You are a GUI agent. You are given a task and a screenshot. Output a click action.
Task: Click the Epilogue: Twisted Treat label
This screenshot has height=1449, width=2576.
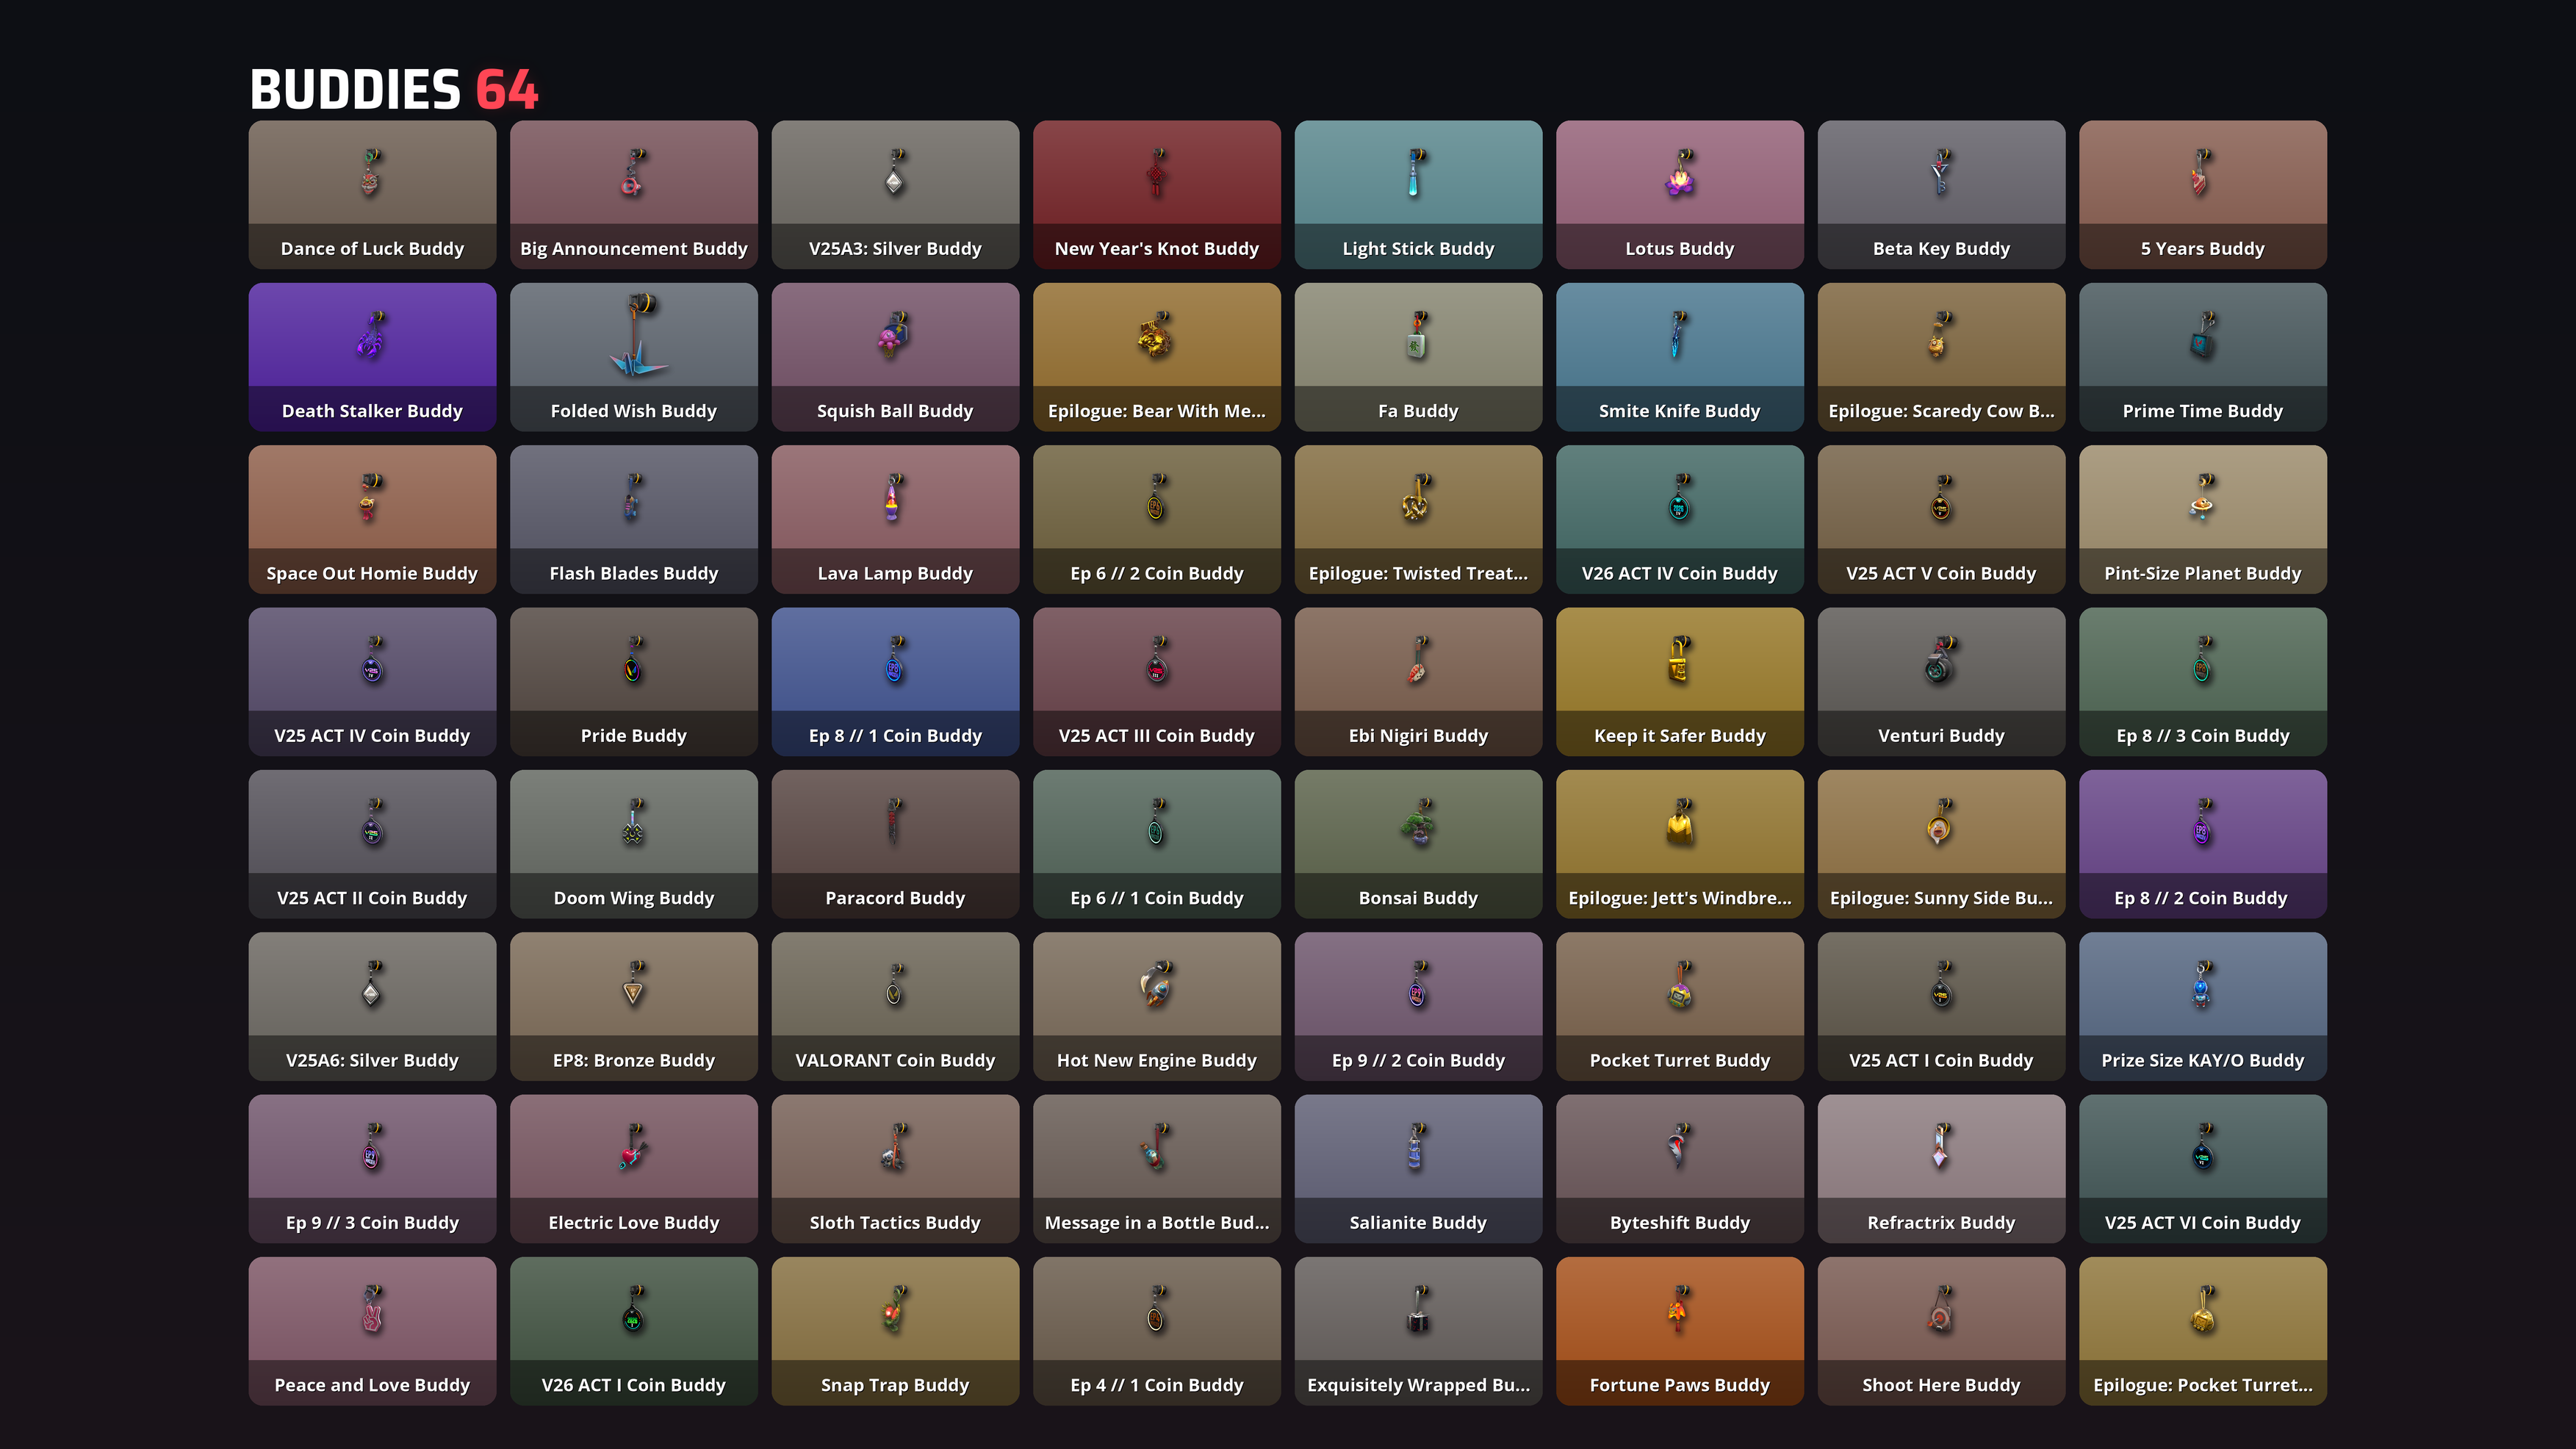(1418, 573)
